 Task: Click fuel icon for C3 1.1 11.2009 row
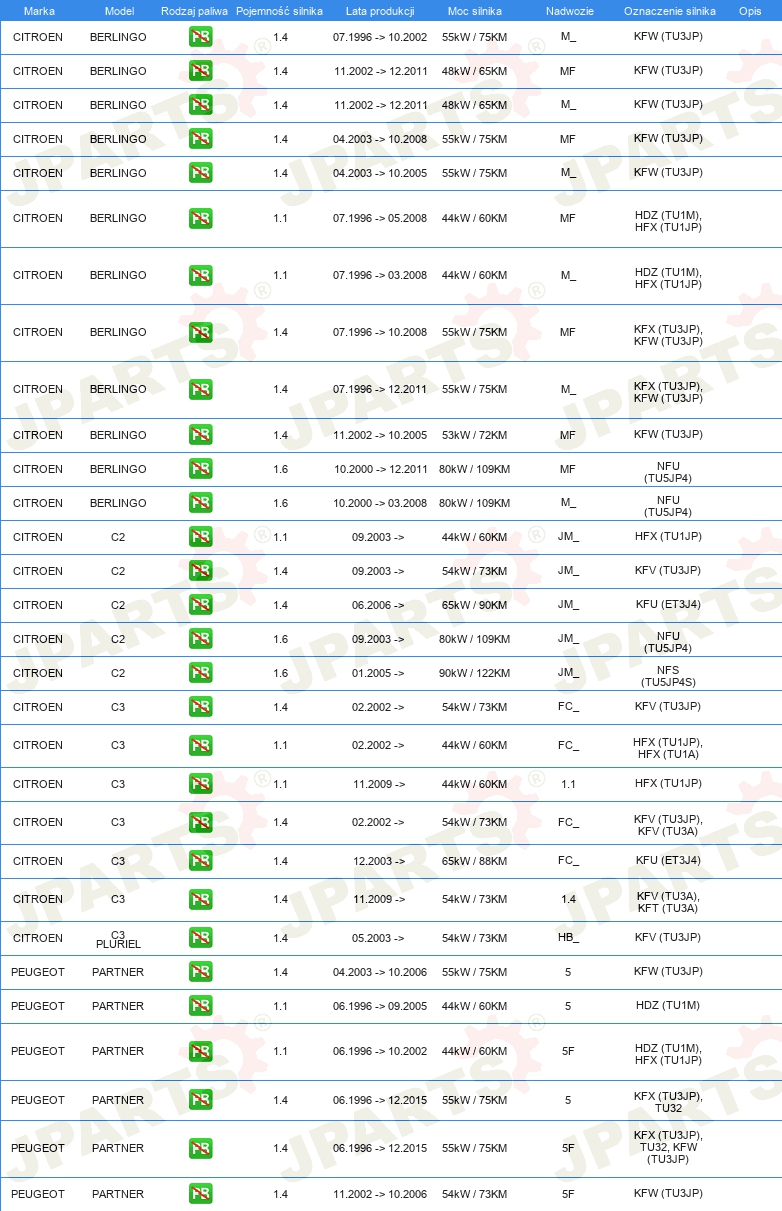tap(200, 784)
